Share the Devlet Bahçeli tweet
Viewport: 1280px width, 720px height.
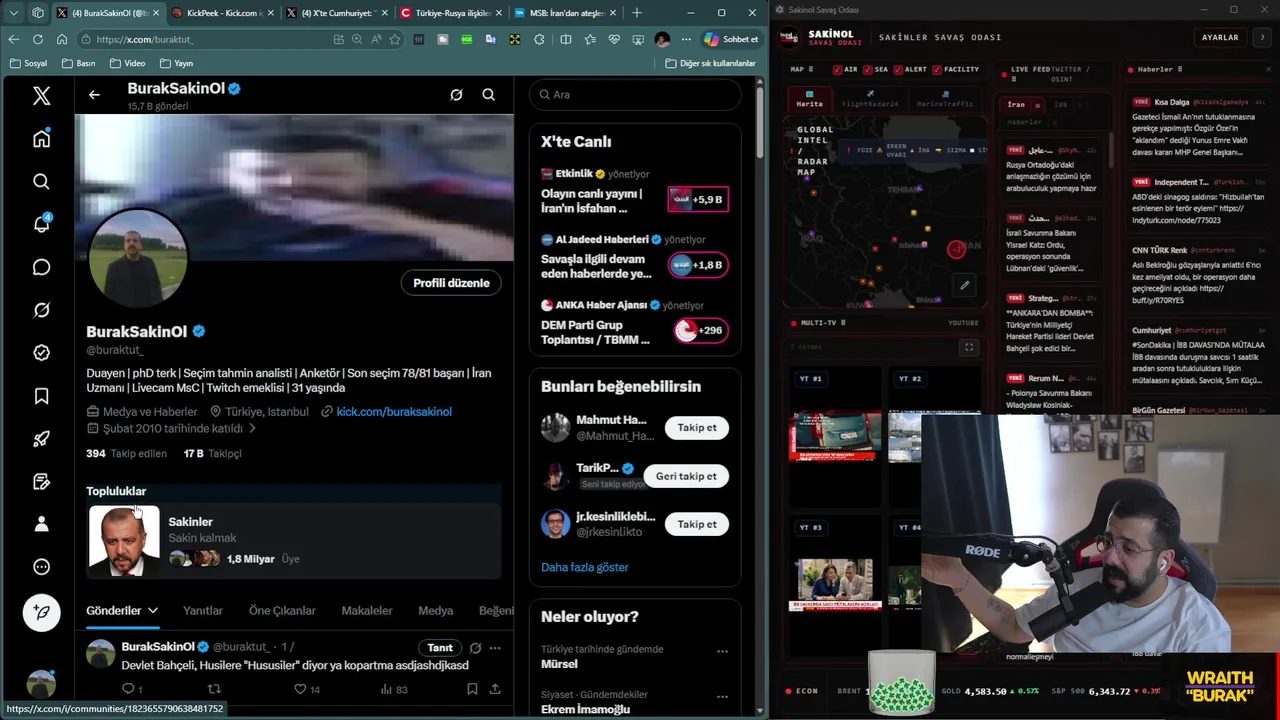click(495, 689)
